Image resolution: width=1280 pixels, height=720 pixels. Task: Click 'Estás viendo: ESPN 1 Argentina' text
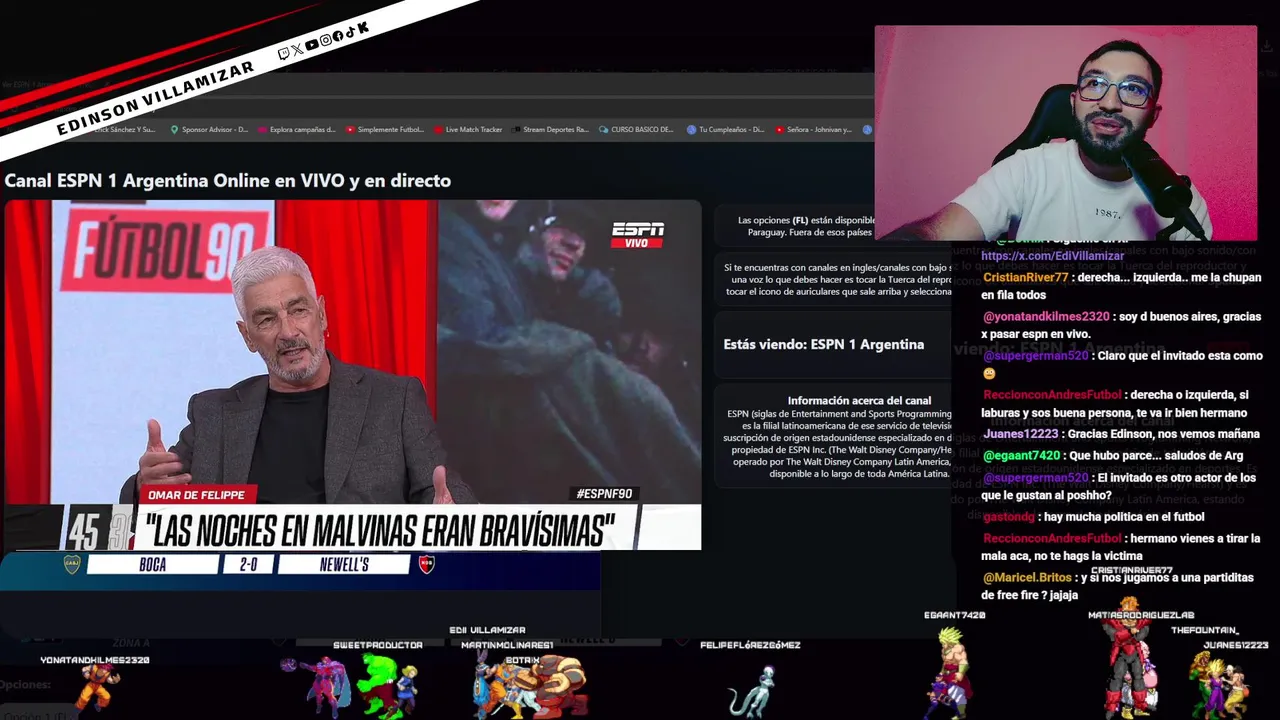[823, 344]
